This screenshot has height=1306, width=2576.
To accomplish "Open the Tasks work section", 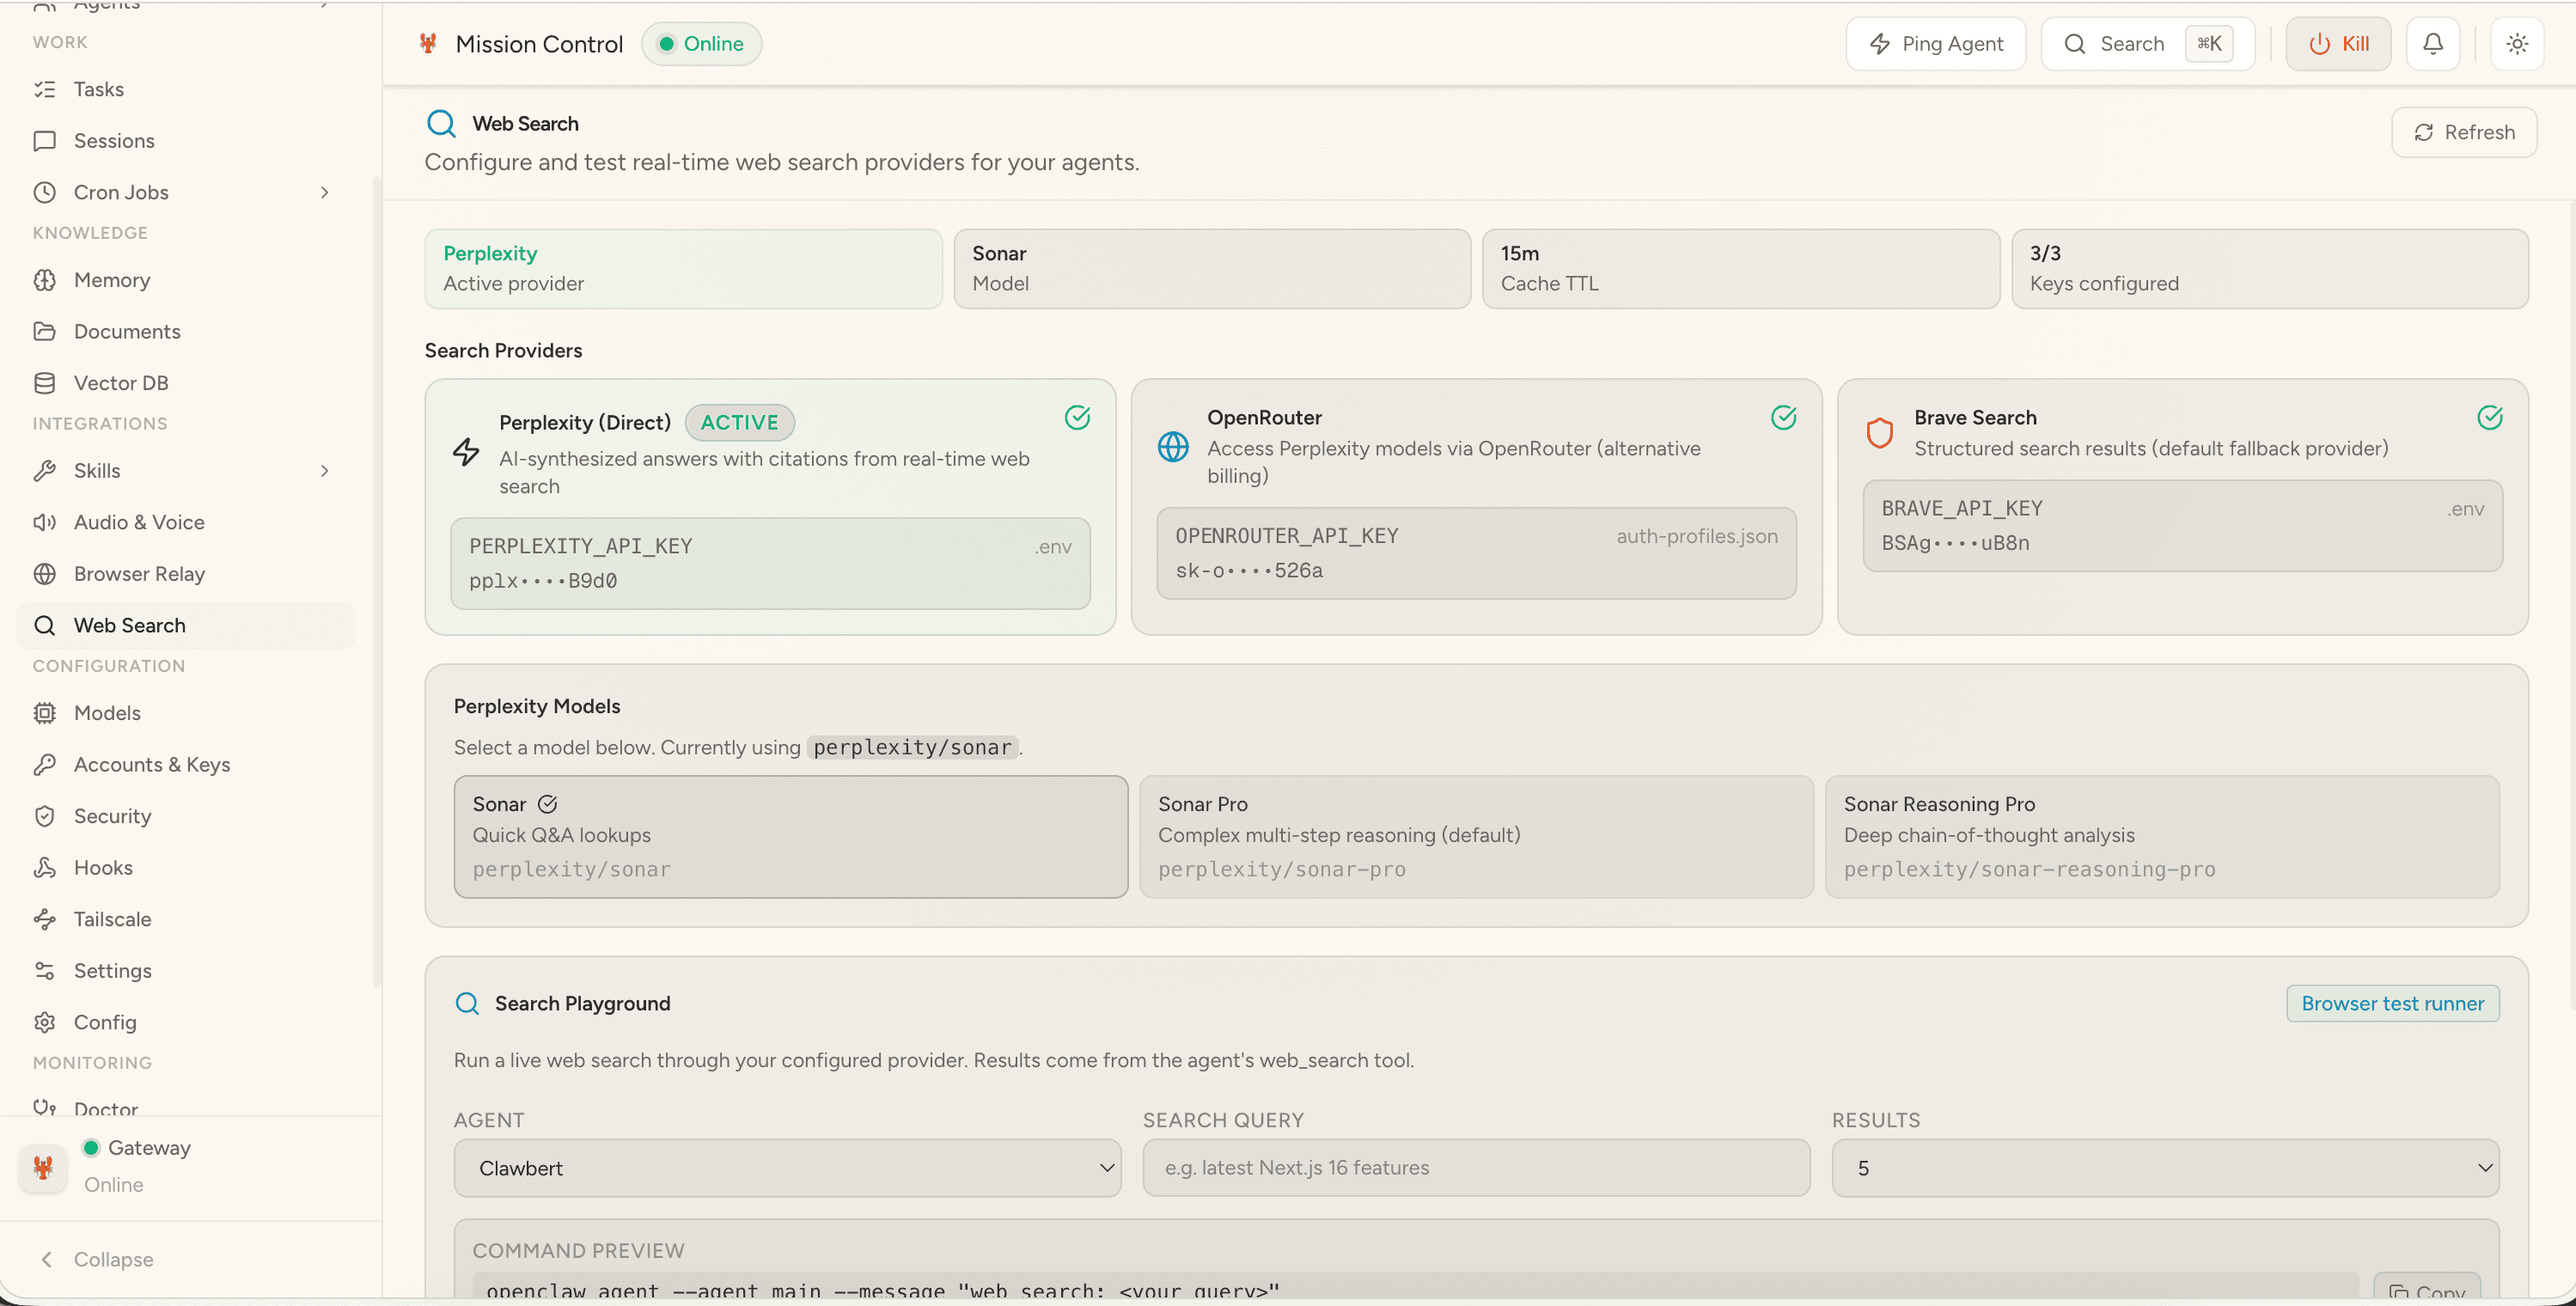I will (x=100, y=88).
